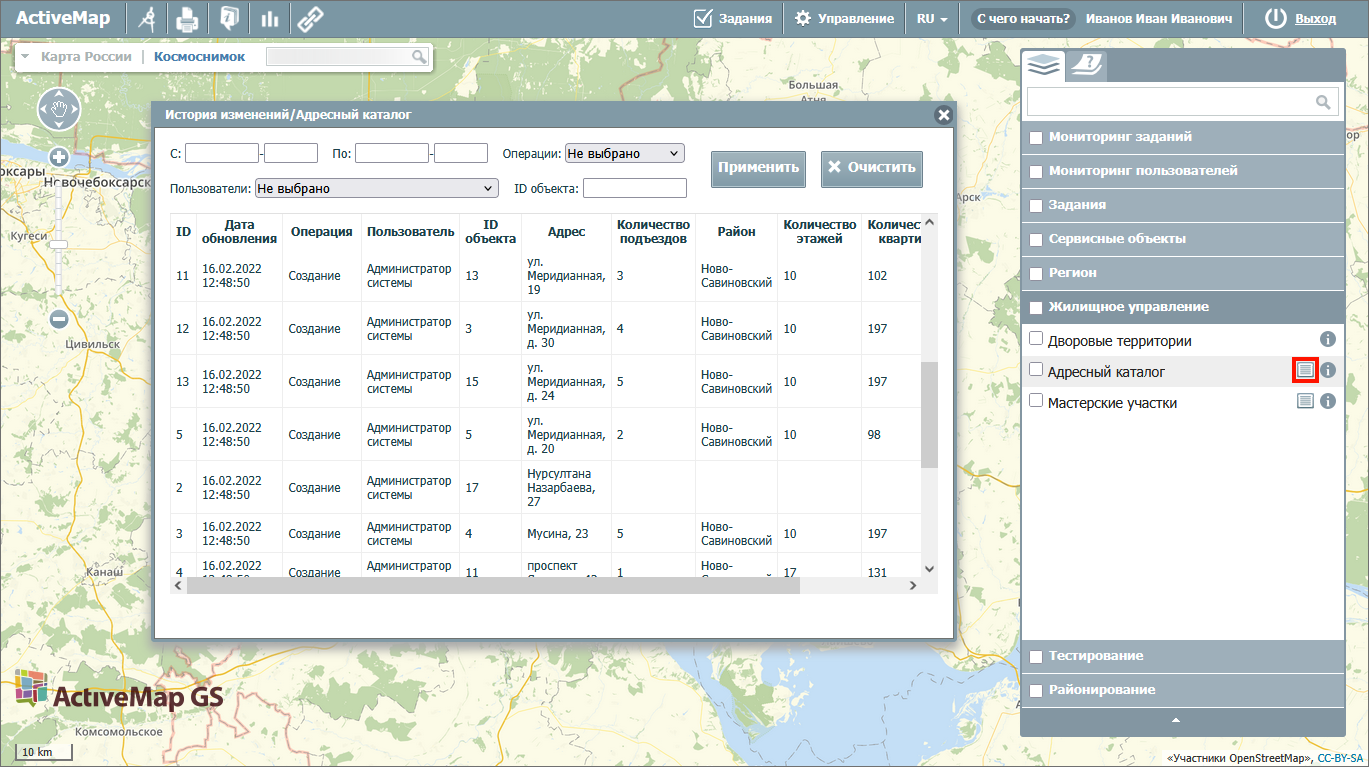This screenshot has width=1369, height=767.
Task: Click the print map icon
Action: [x=187, y=18]
